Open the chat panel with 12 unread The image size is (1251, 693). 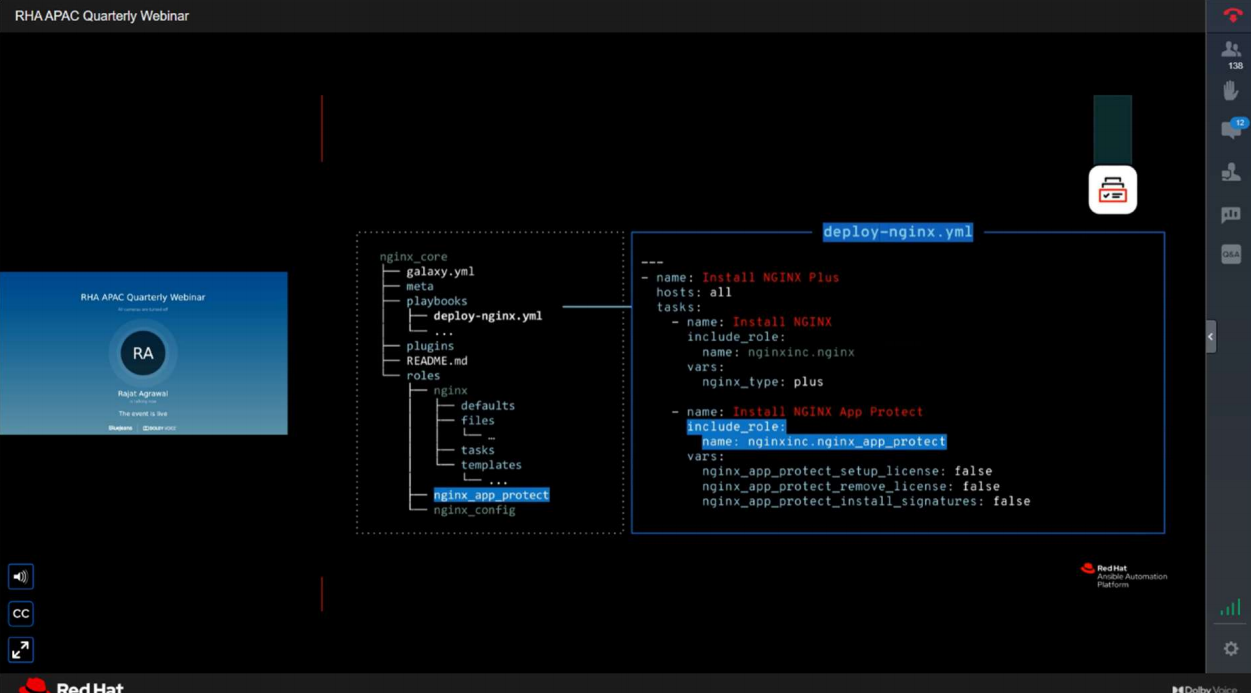point(1233,130)
